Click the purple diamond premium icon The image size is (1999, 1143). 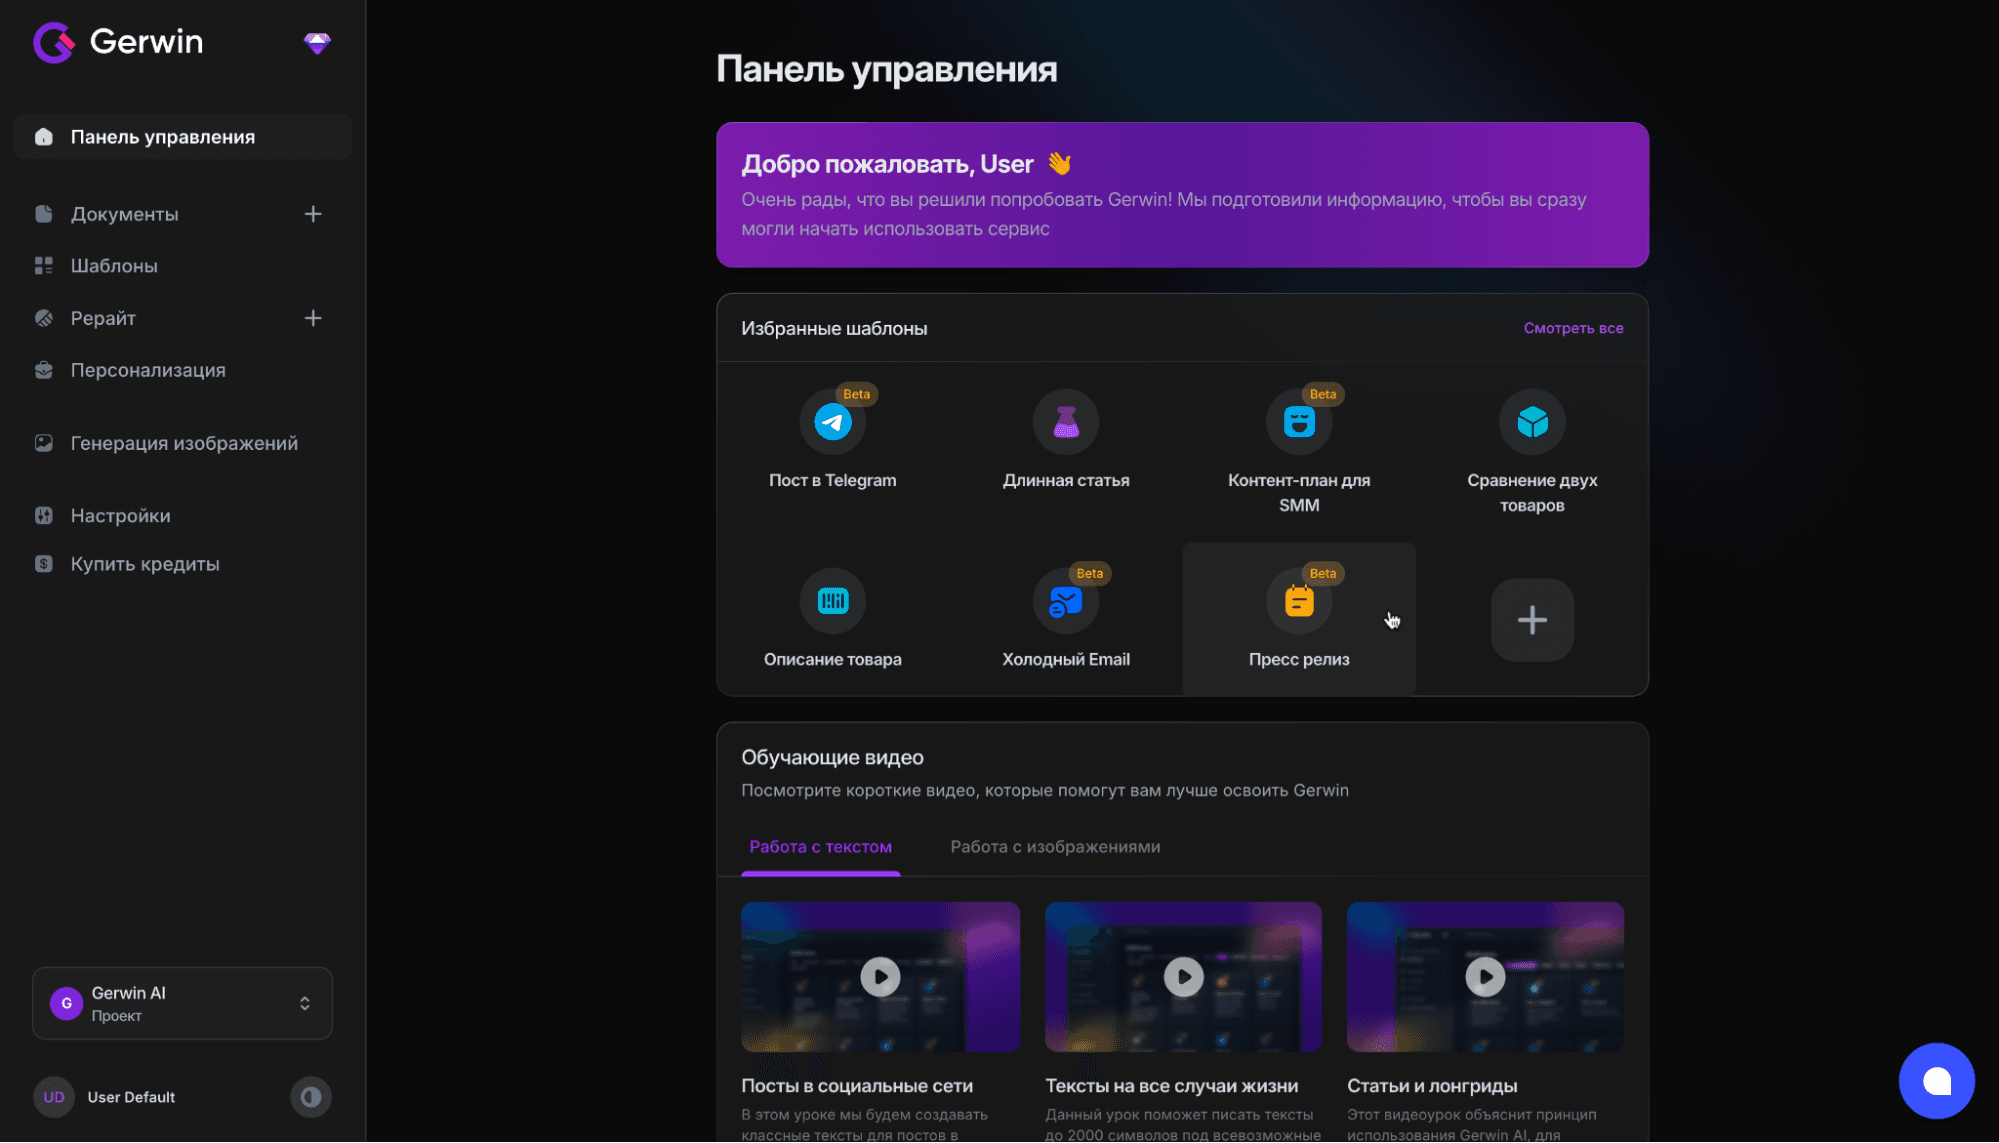[x=317, y=43]
